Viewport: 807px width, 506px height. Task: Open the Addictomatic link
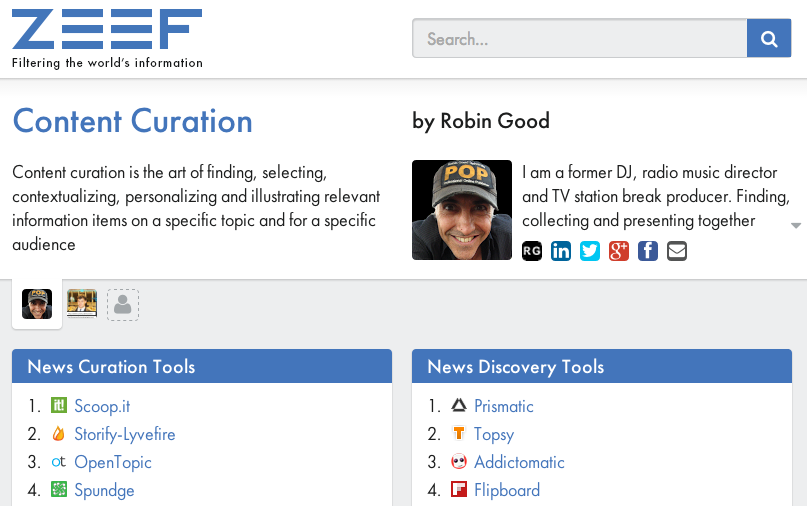pos(519,462)
